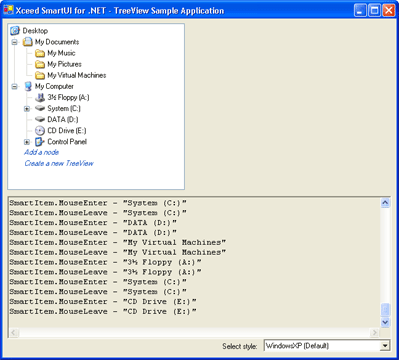
Task: Select the My Documents folder icon
Action: coord(28,42)
